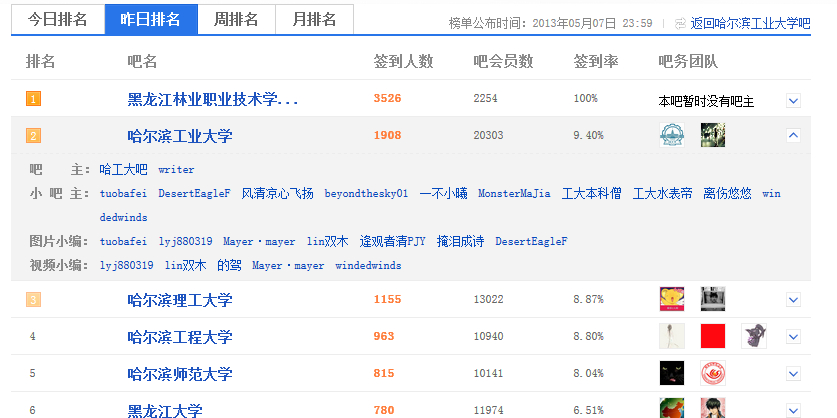Screen dimensions: 837x418
Task: Open the 黑龙江林业职业技术学... forum link
Action: point(212,99)
